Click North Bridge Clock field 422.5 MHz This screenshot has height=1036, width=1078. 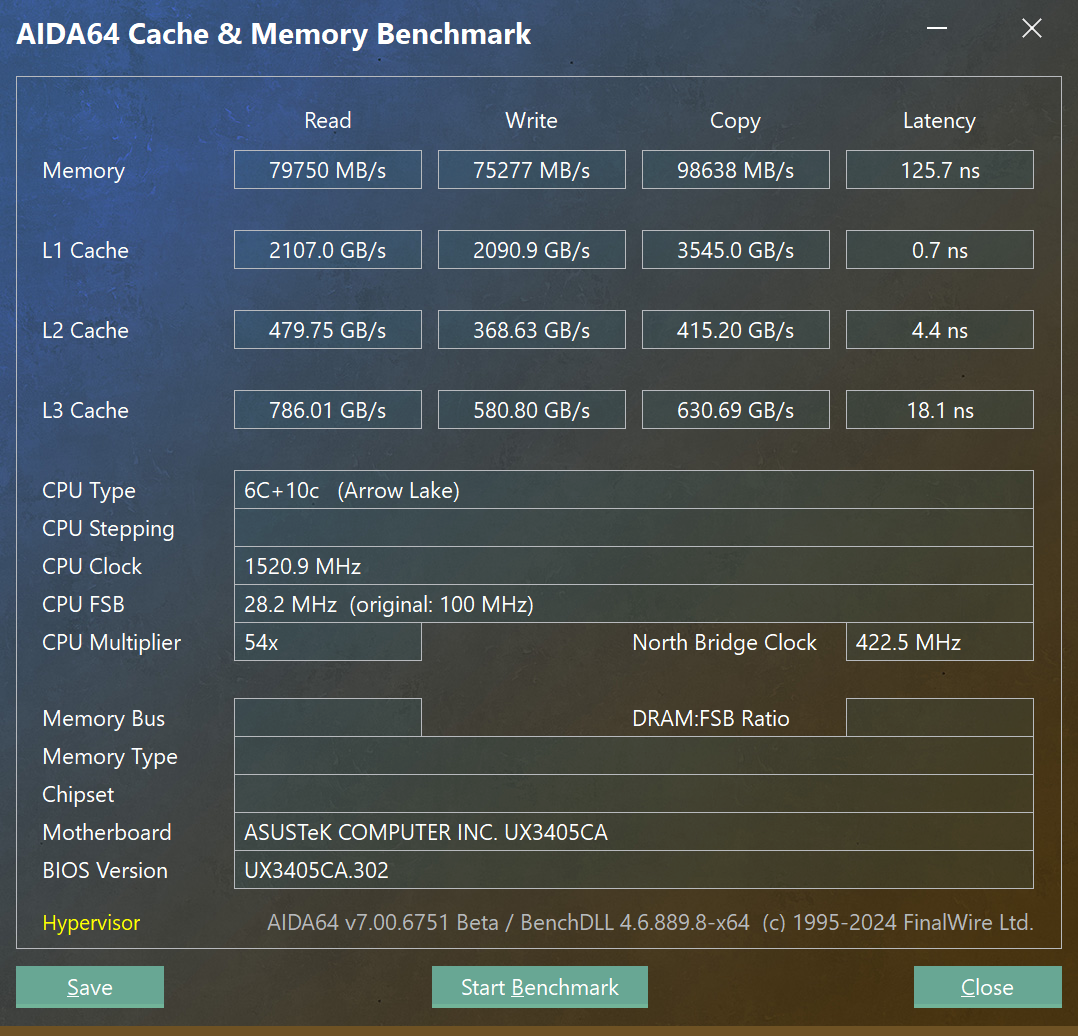(940, 642)
